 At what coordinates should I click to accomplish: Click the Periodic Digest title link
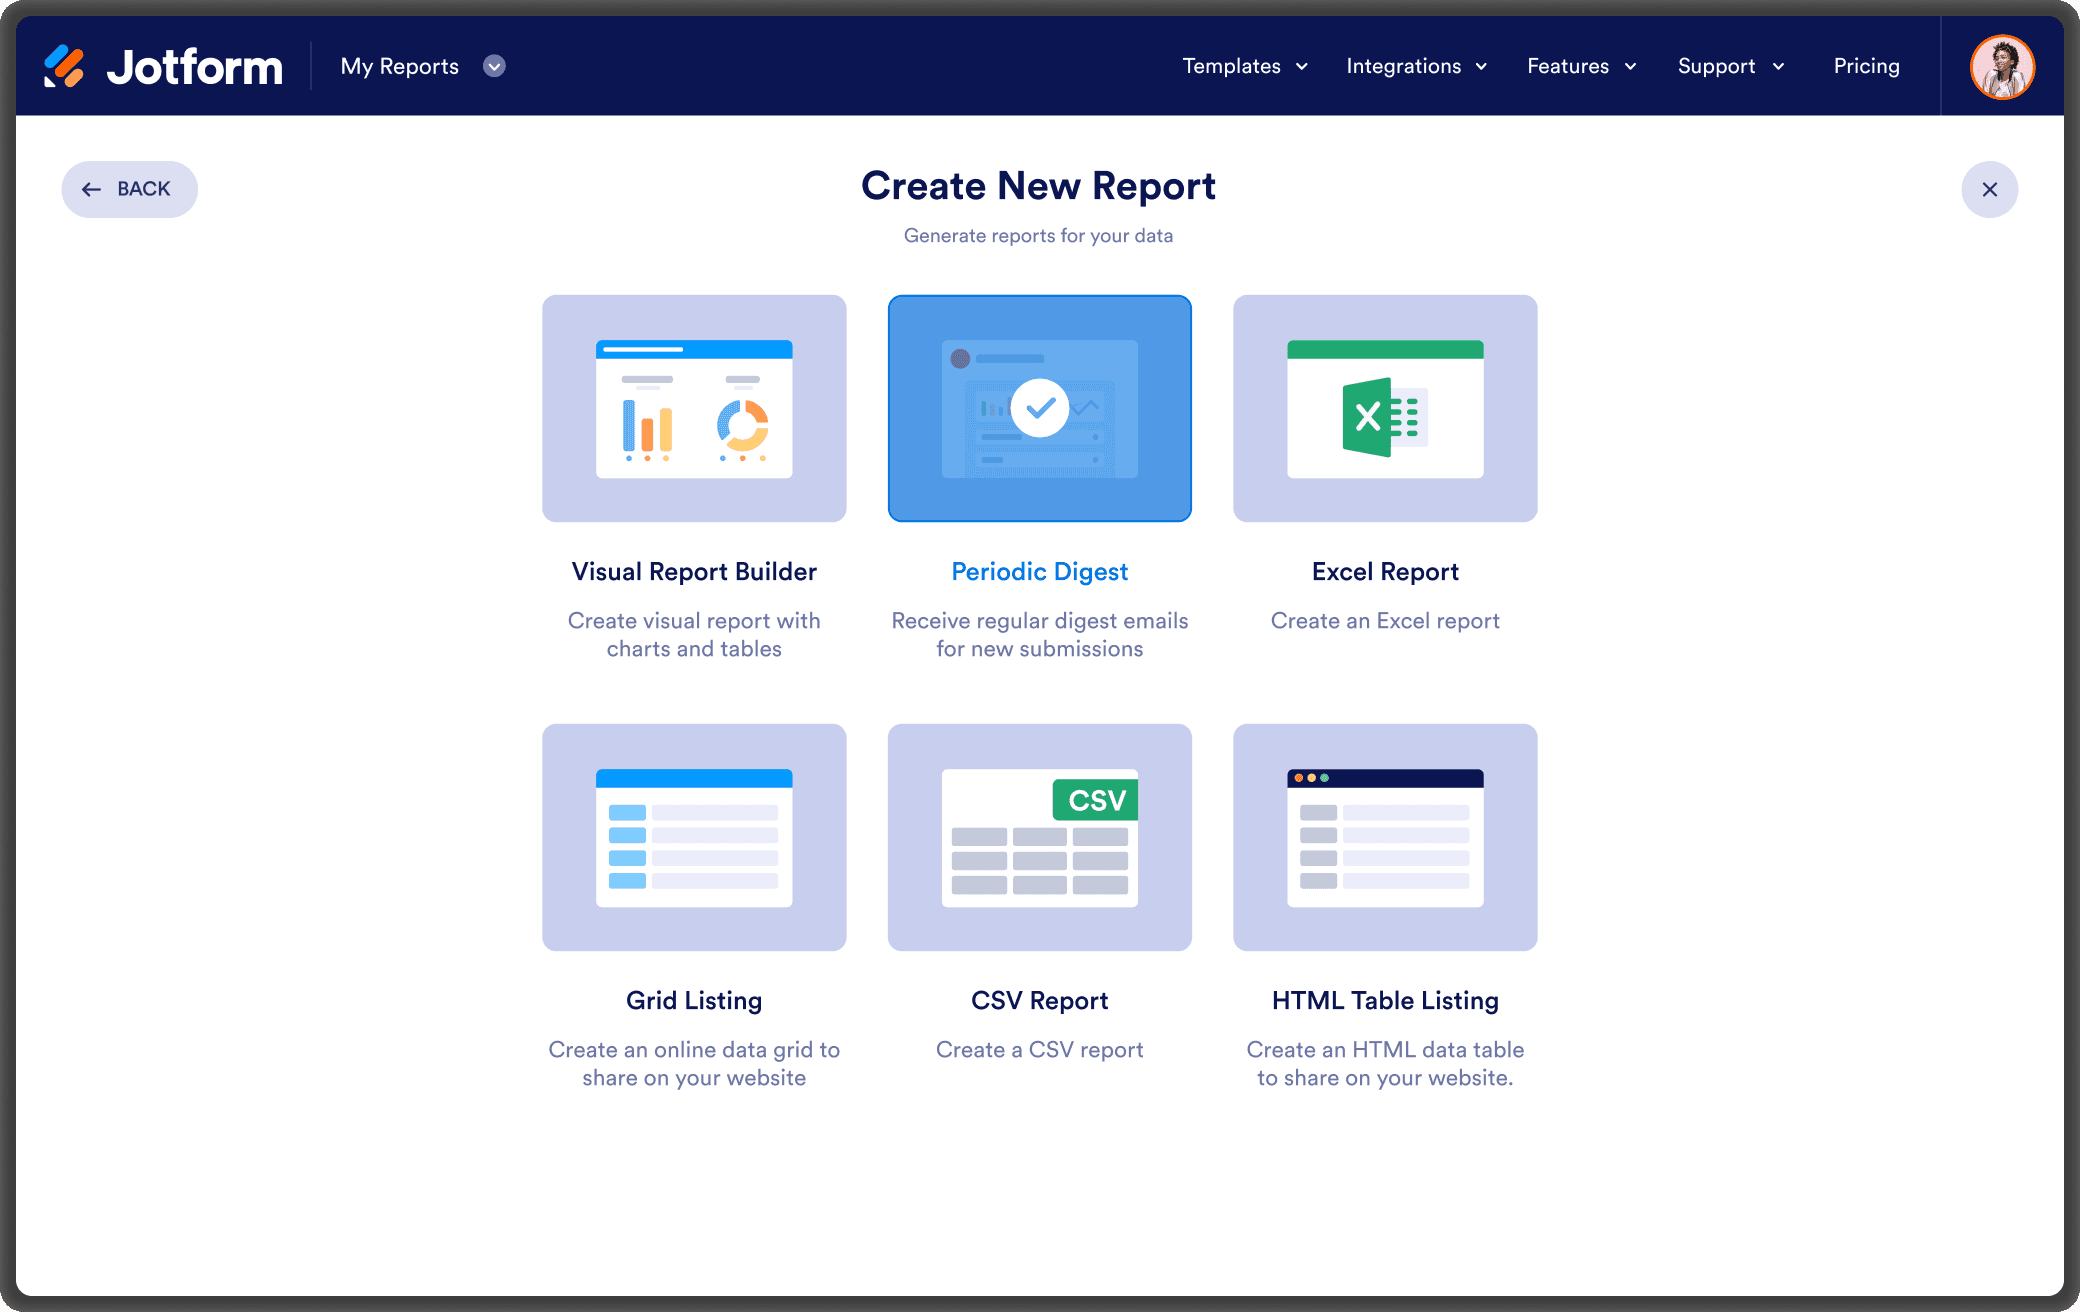(1039, 572)
